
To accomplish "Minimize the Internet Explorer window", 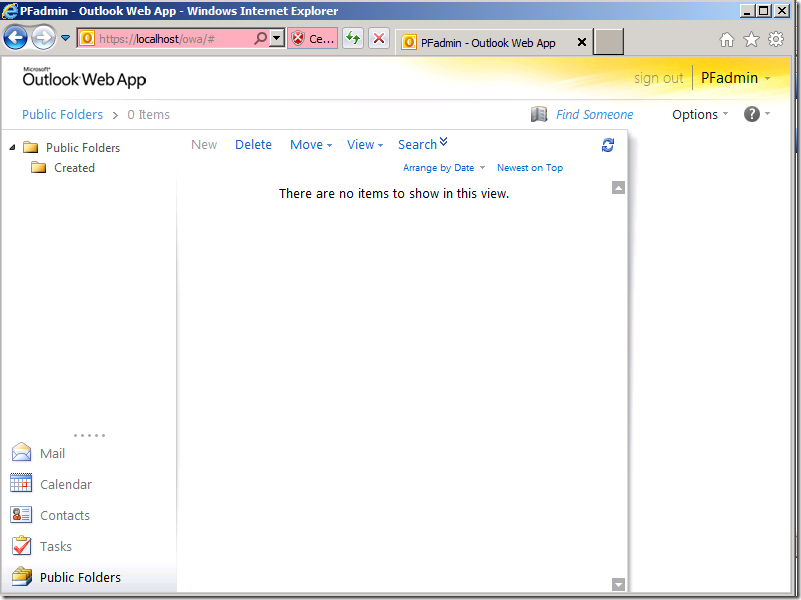I will (747, 11).
